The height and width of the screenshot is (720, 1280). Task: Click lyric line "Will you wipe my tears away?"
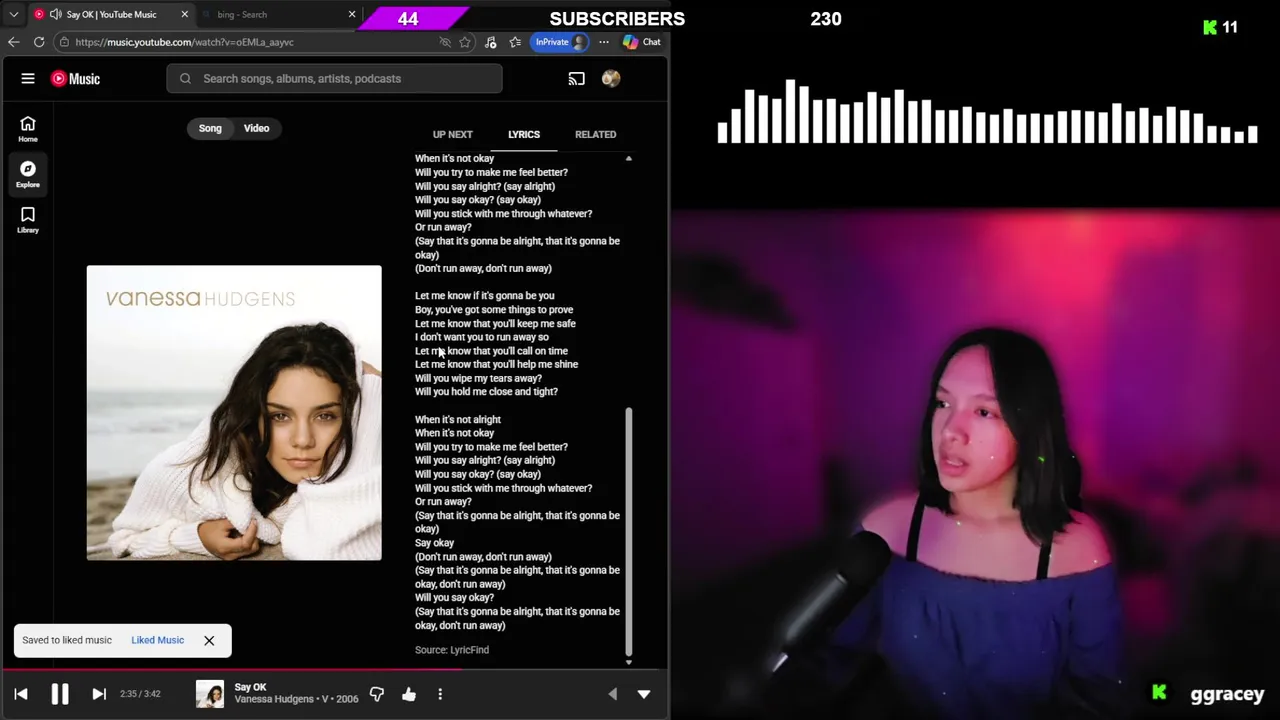478,378
